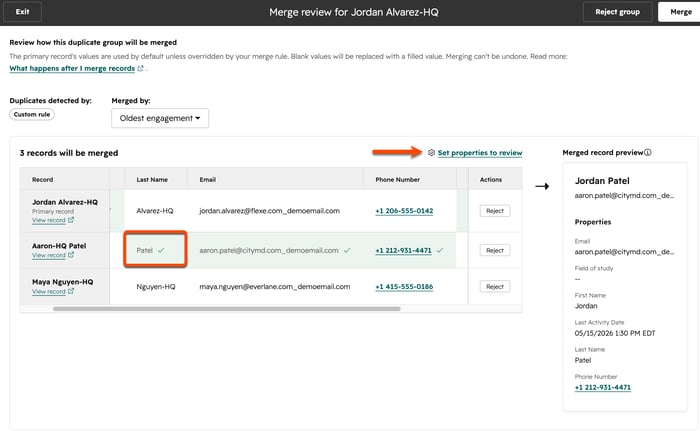View record for Maya Nguyen-HQ
700x431 pixels.
(49, 291)
